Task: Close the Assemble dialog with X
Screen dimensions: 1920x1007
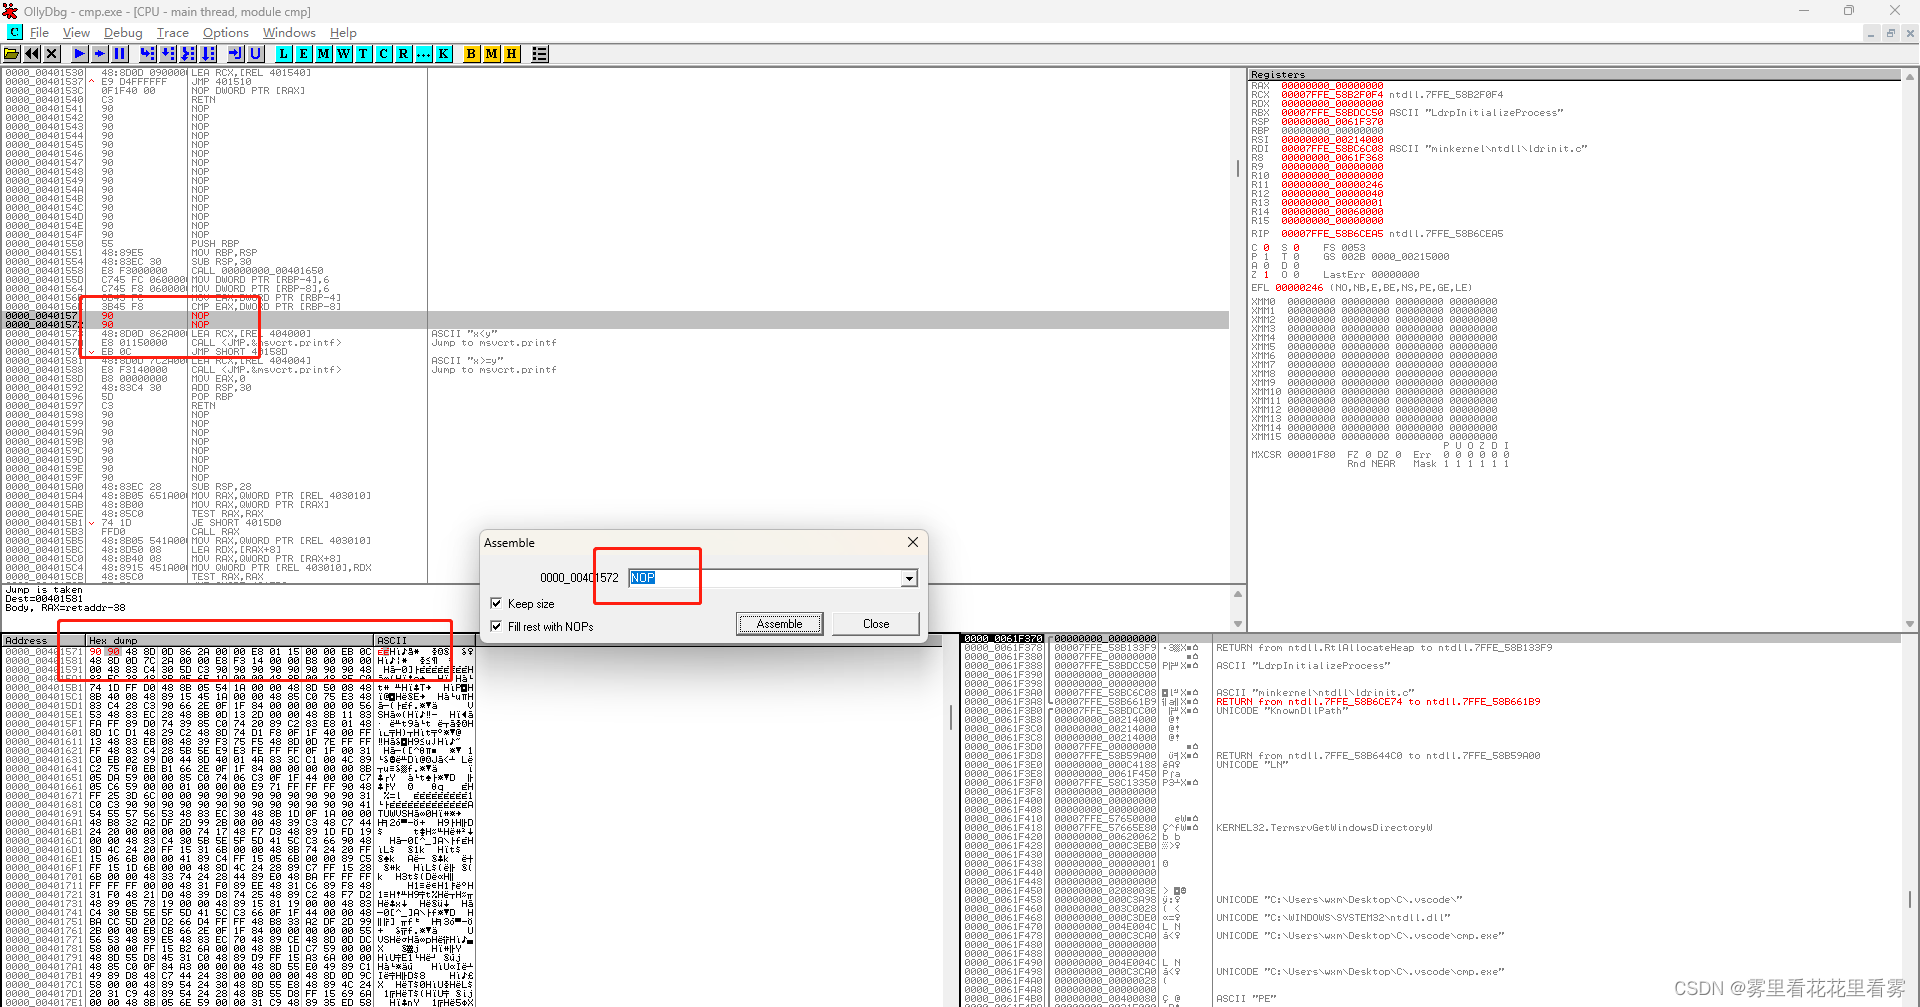Action: click(x=913, y=542)
